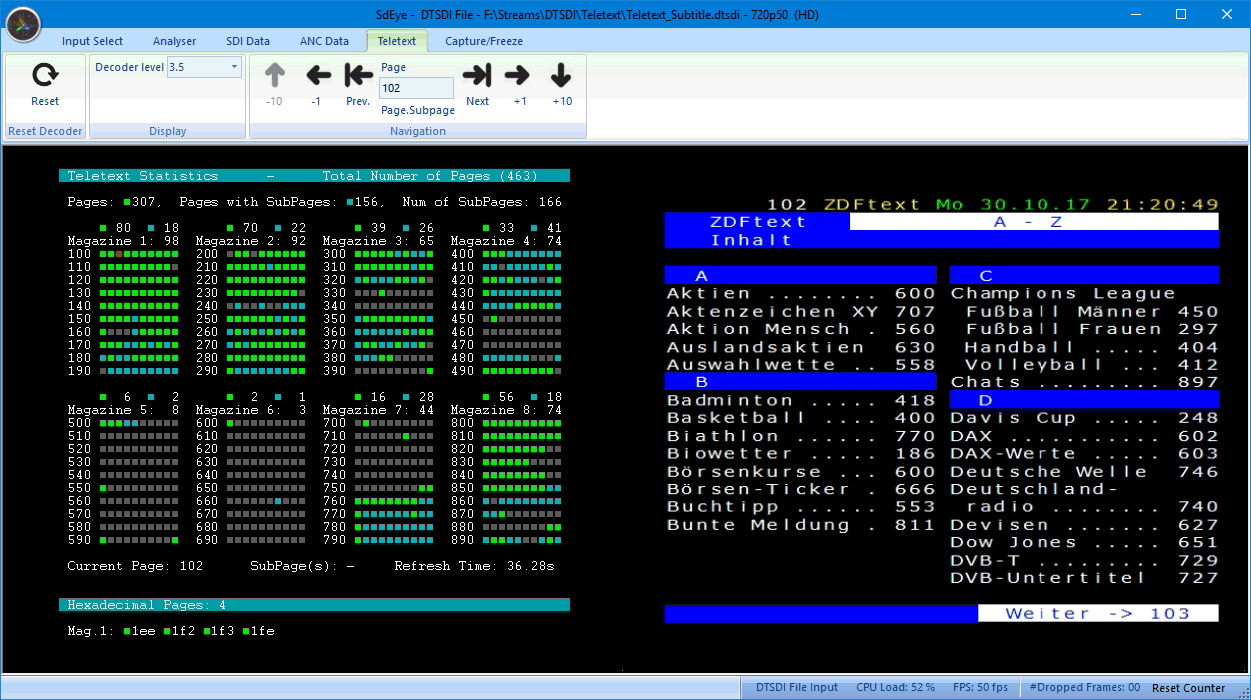
Task: Click 'Bunte Meldung 811' entry
Action: coord(801,524)
